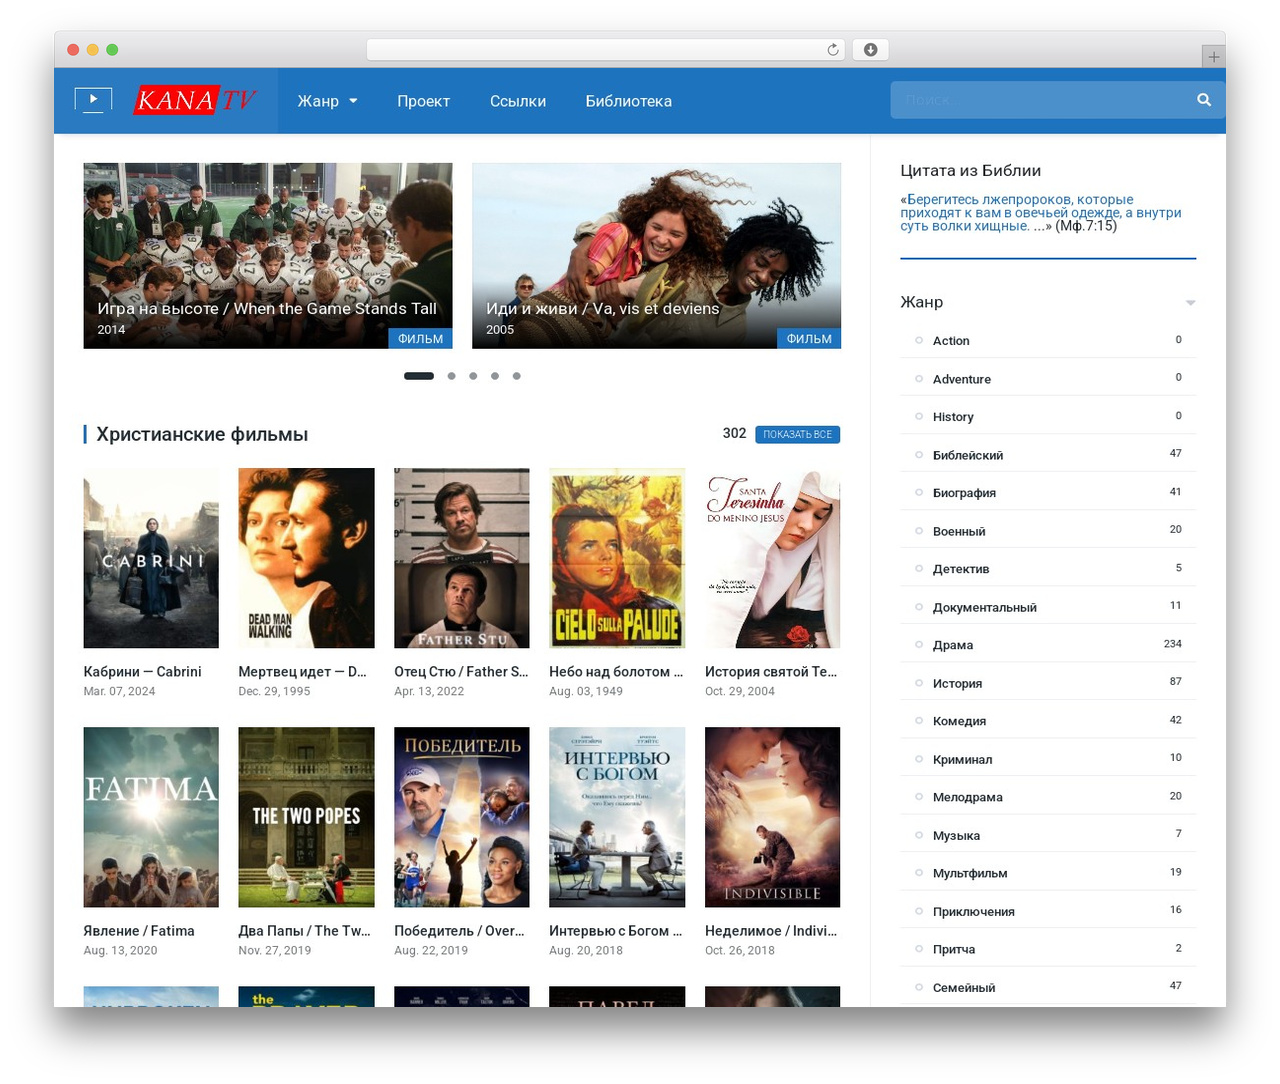Select the Музыка genre

[x=956, y=835]
